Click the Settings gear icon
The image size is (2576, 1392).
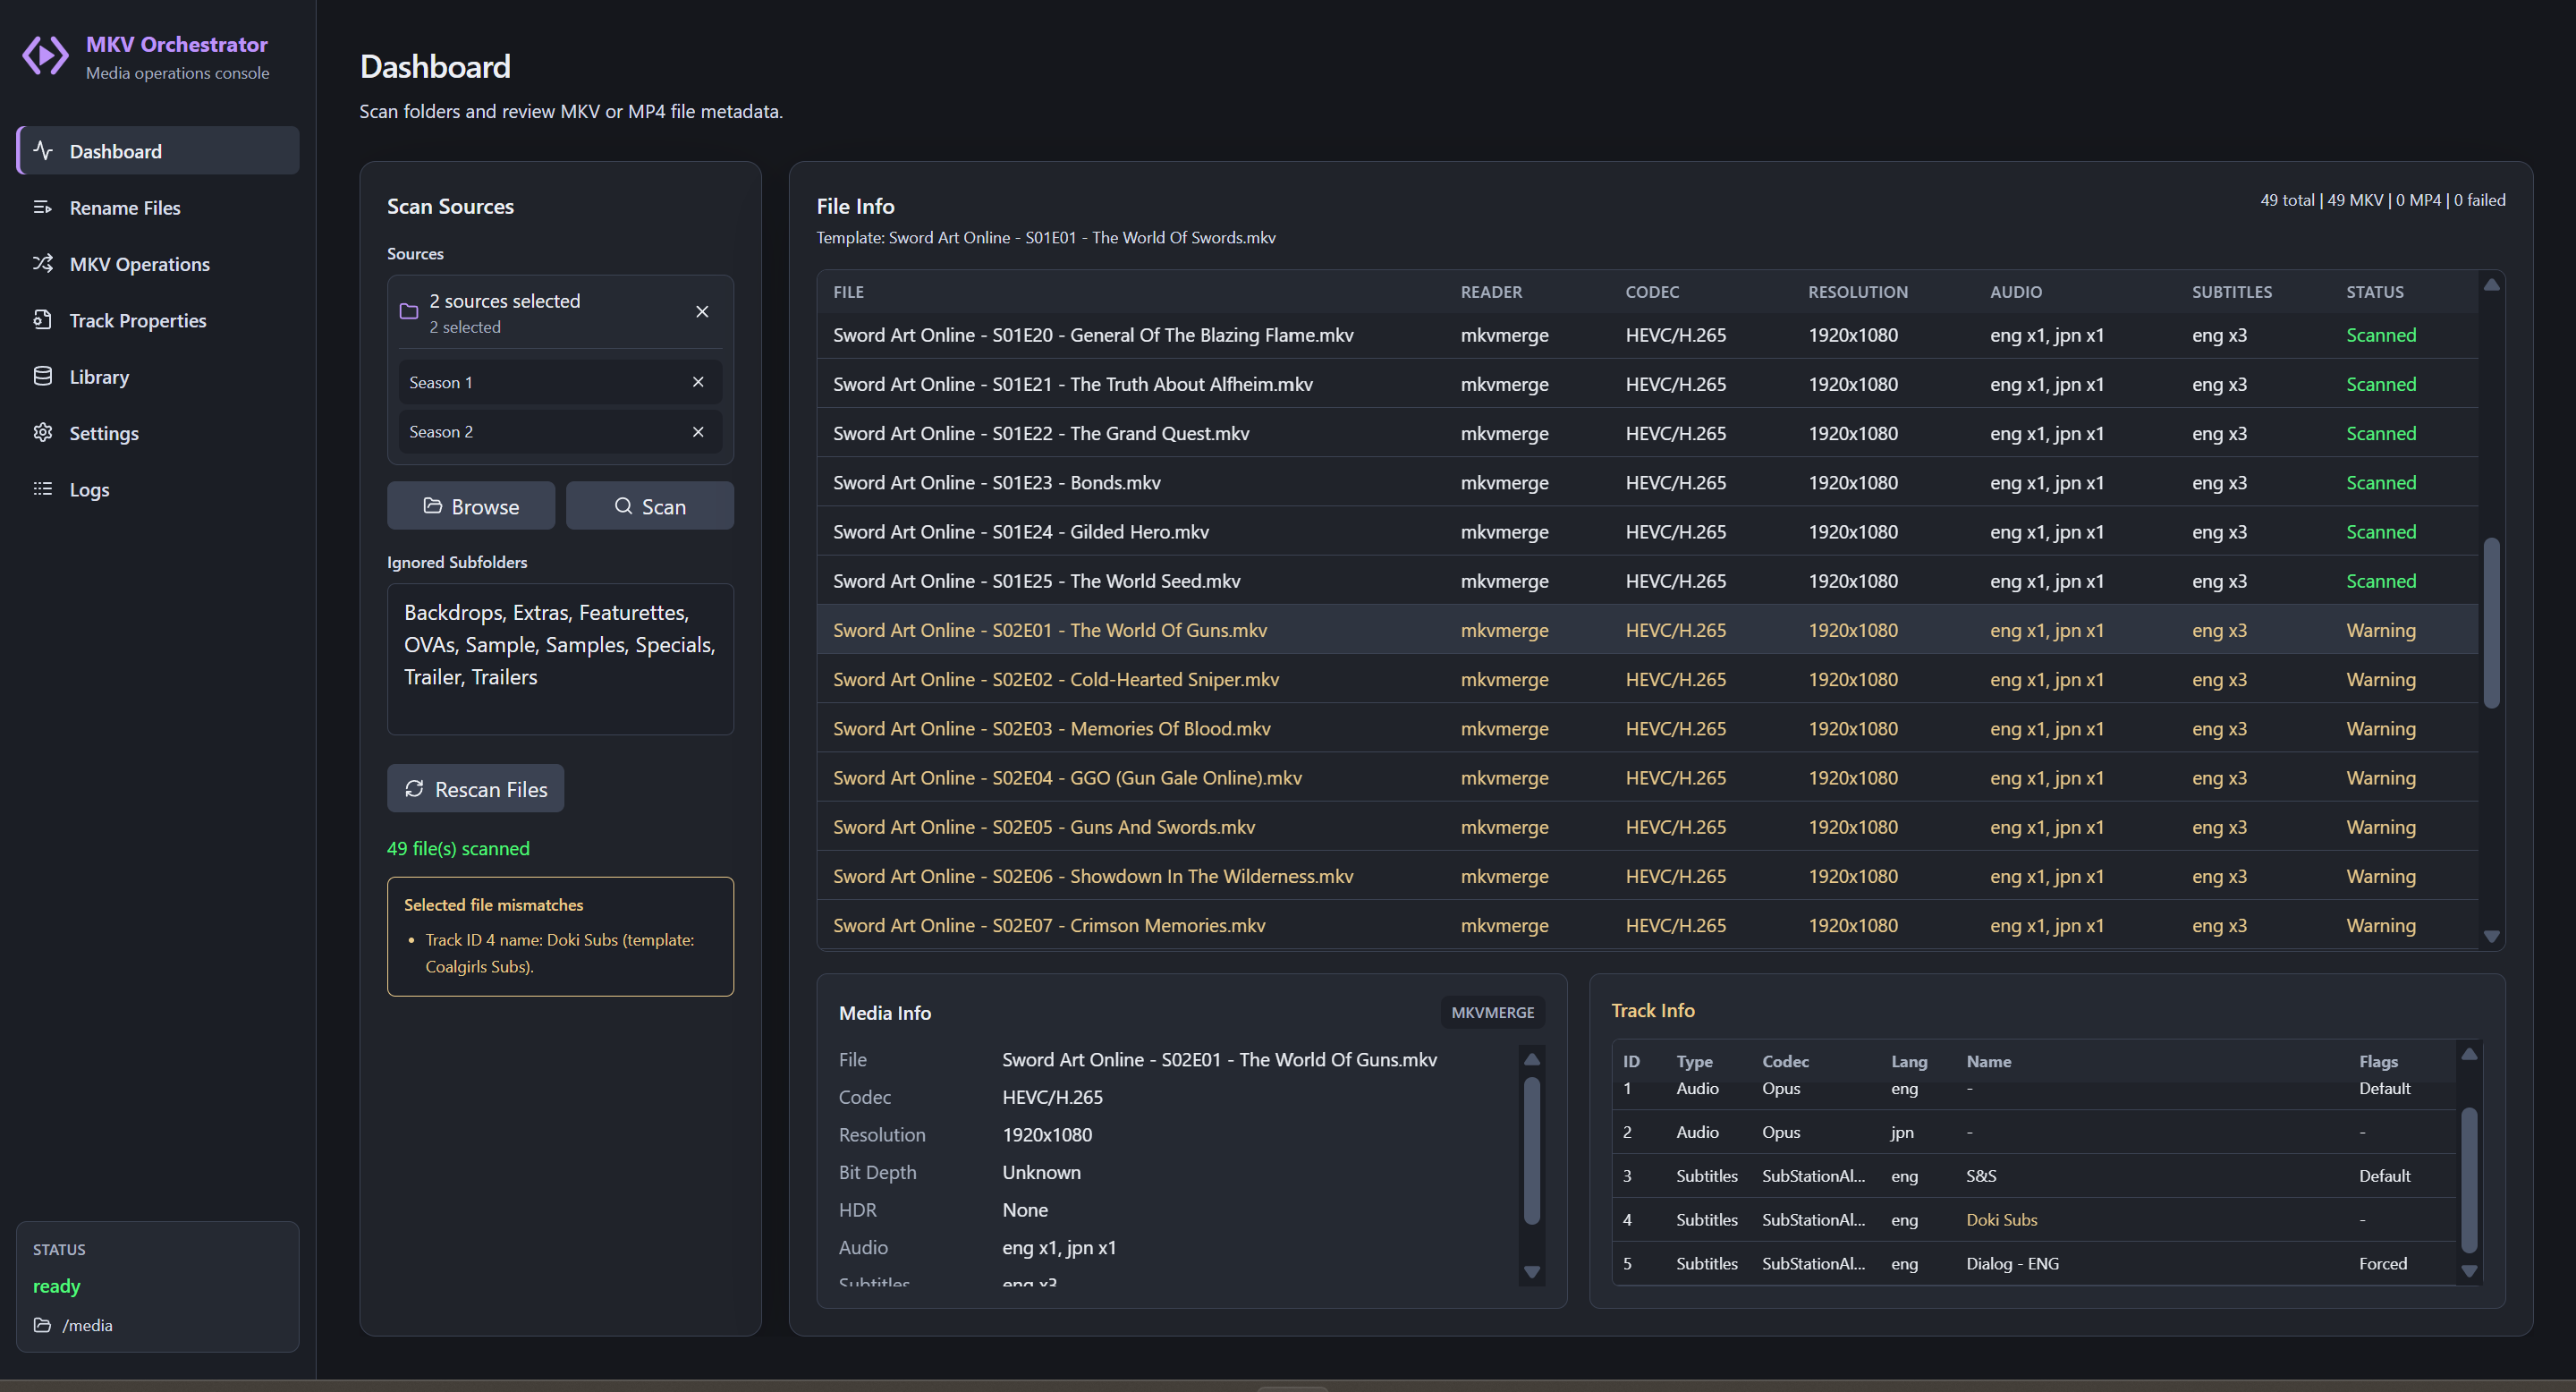pyautogui.click(x=43, y=432)
